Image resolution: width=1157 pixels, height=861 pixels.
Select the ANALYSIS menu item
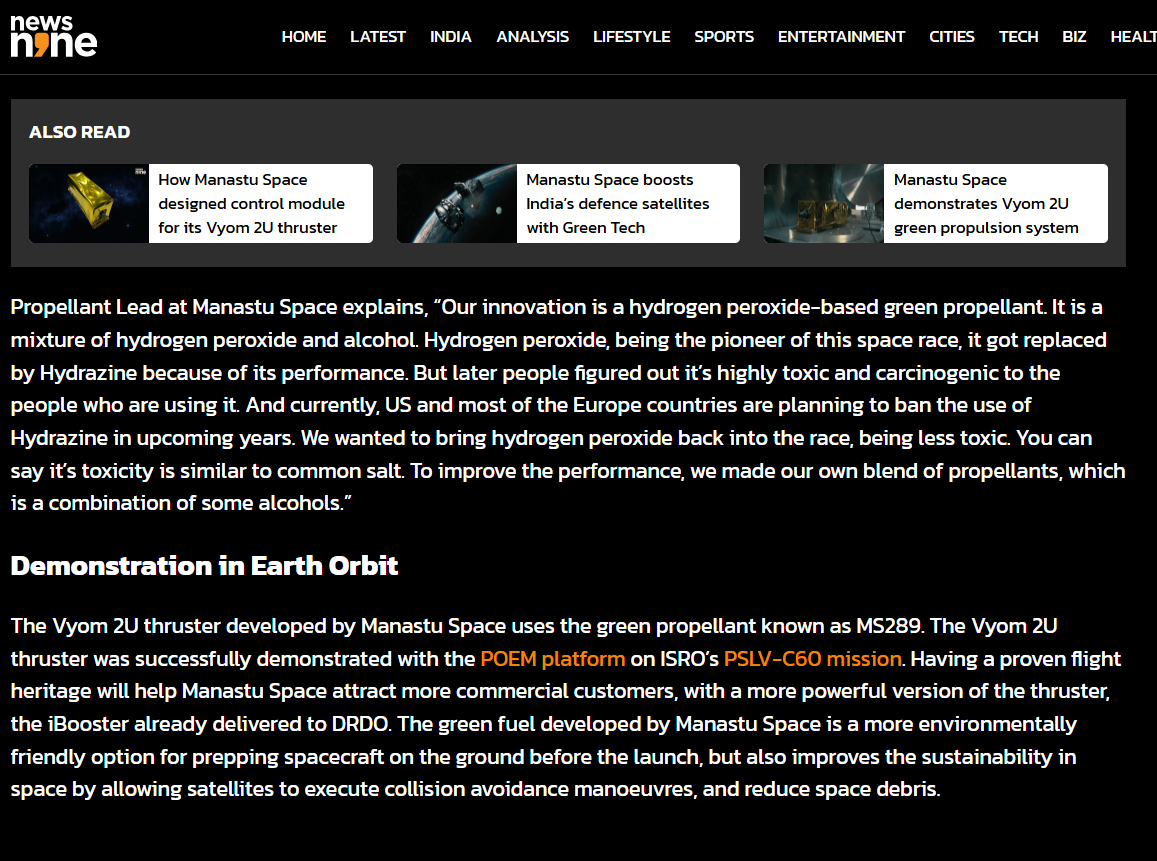point(532,37)
